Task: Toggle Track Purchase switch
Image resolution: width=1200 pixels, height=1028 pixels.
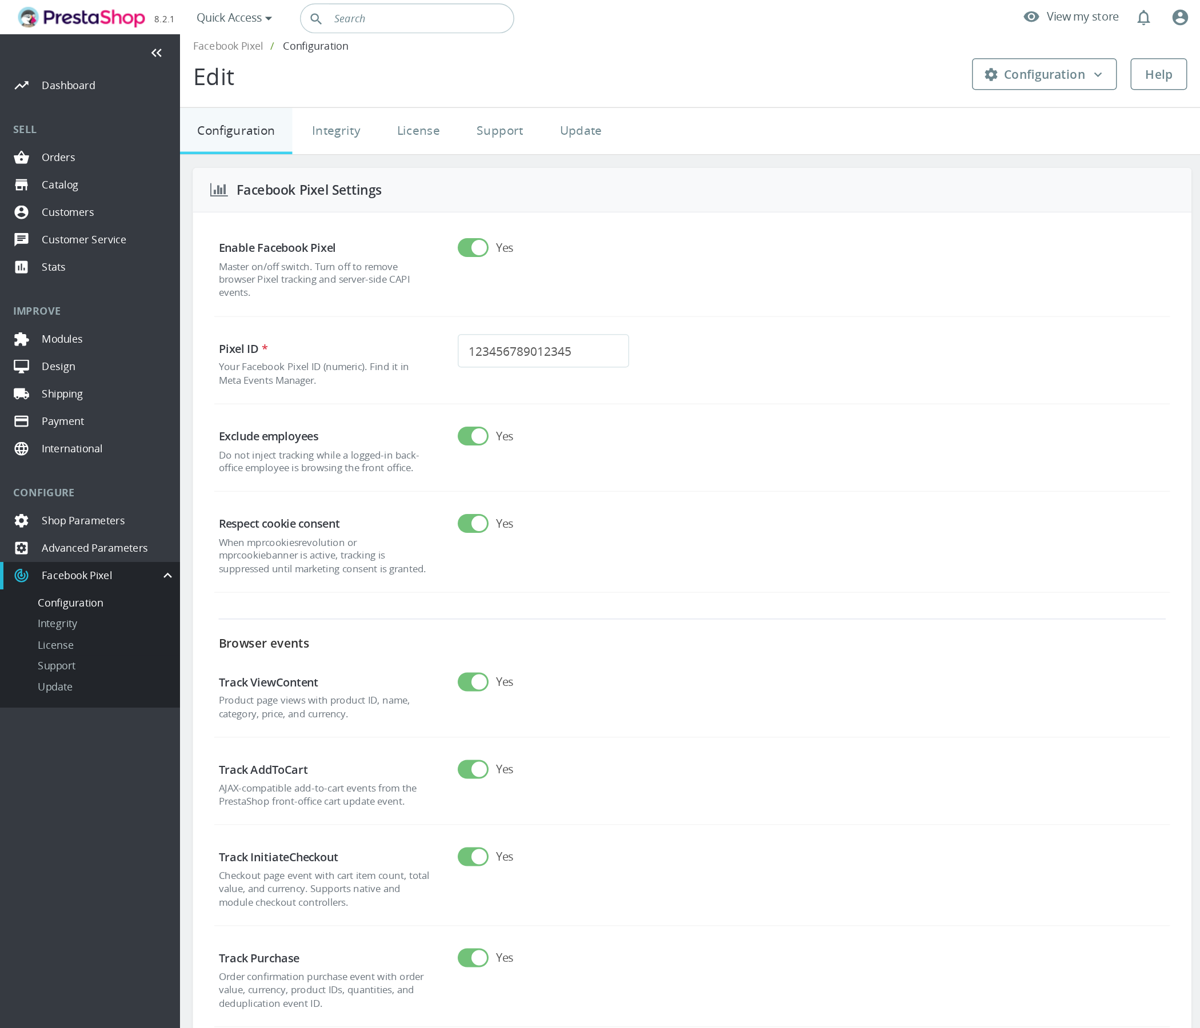Action: [x=473, y=958]
